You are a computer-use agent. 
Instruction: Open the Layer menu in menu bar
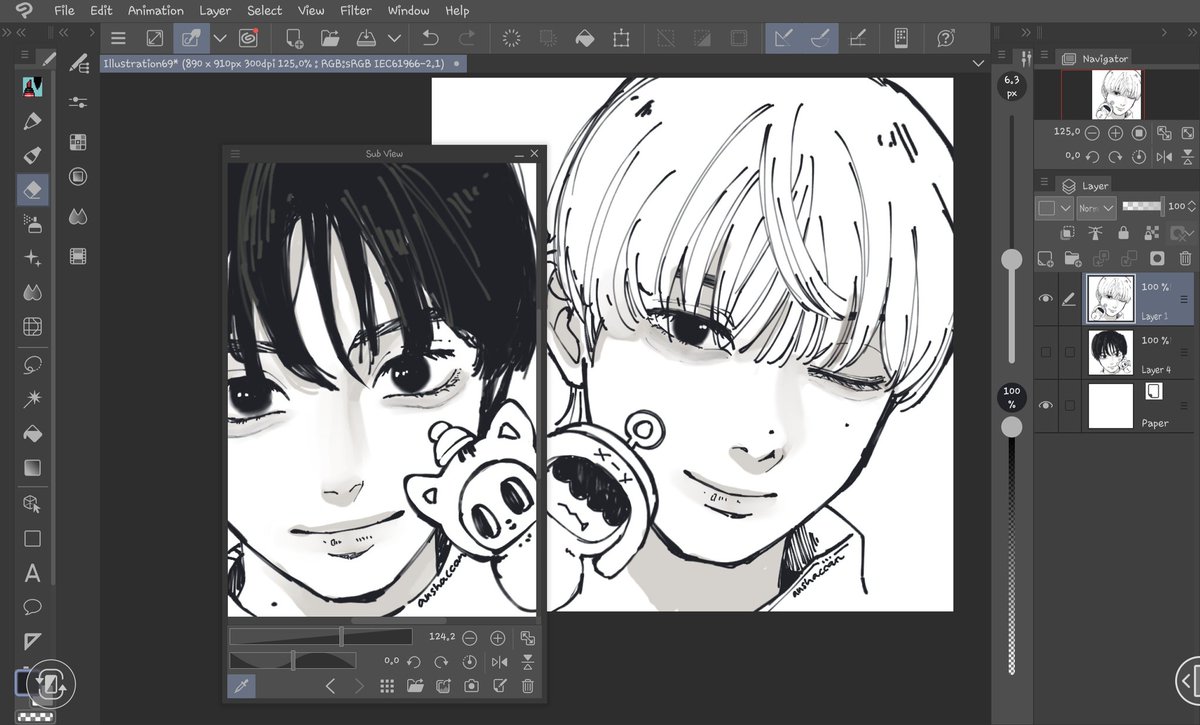(215, 10)
